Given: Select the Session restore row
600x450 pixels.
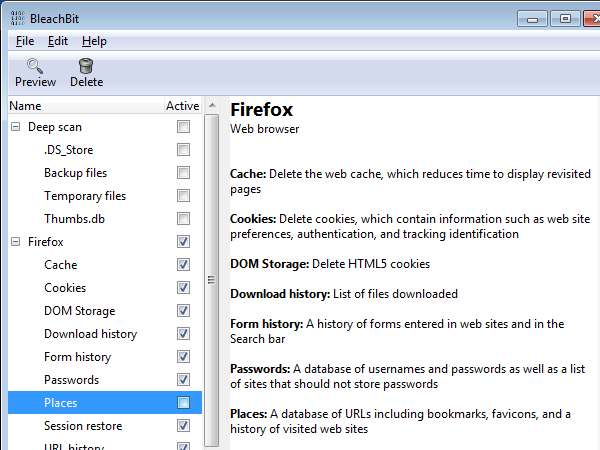Looking at the screenshot, I should point(105,426).
